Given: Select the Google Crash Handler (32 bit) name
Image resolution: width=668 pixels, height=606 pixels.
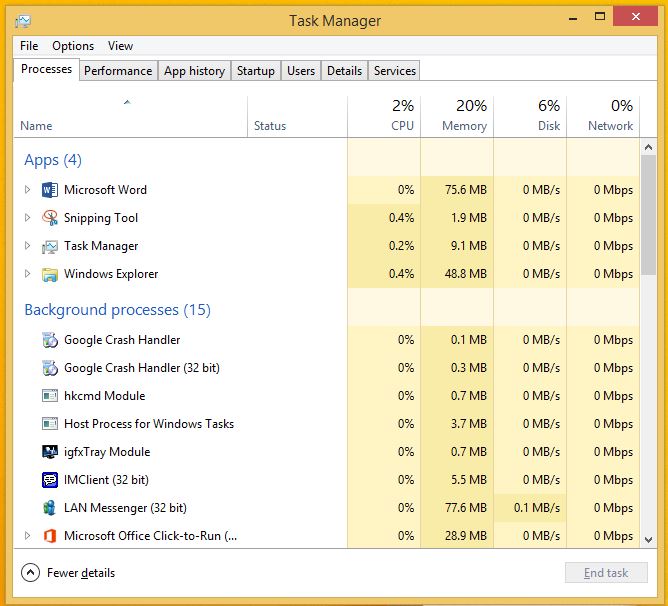Looking at the screenshot, I should (x=142, y=368).
